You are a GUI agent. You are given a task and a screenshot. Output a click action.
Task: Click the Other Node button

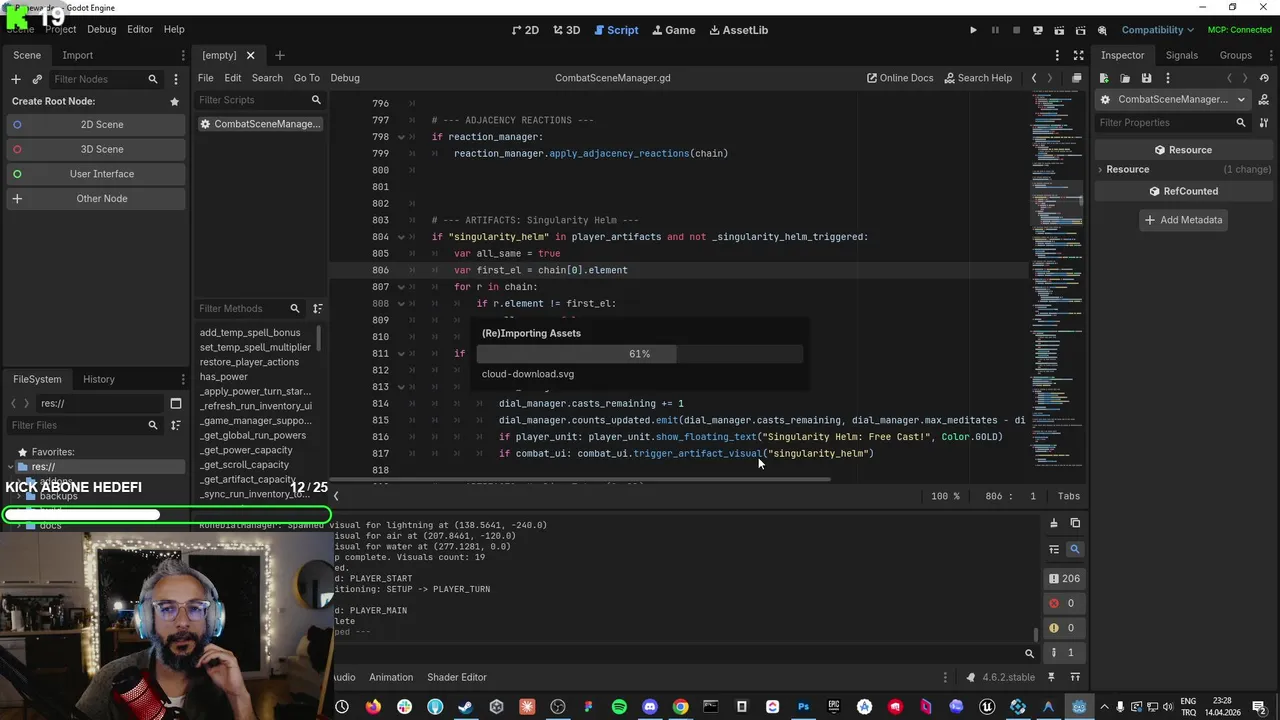click(x=96, y=198)
